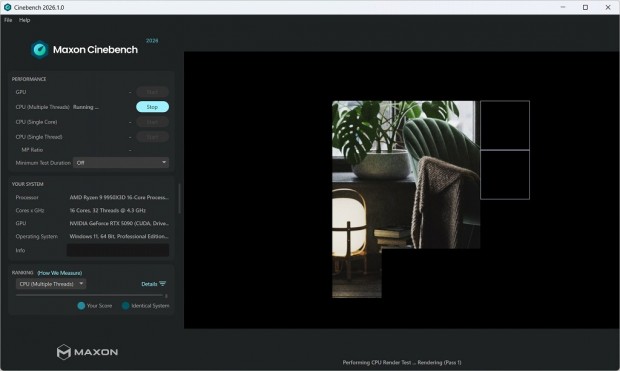
Task: Open the How We Measure link
Action: [x=60, y=273]
